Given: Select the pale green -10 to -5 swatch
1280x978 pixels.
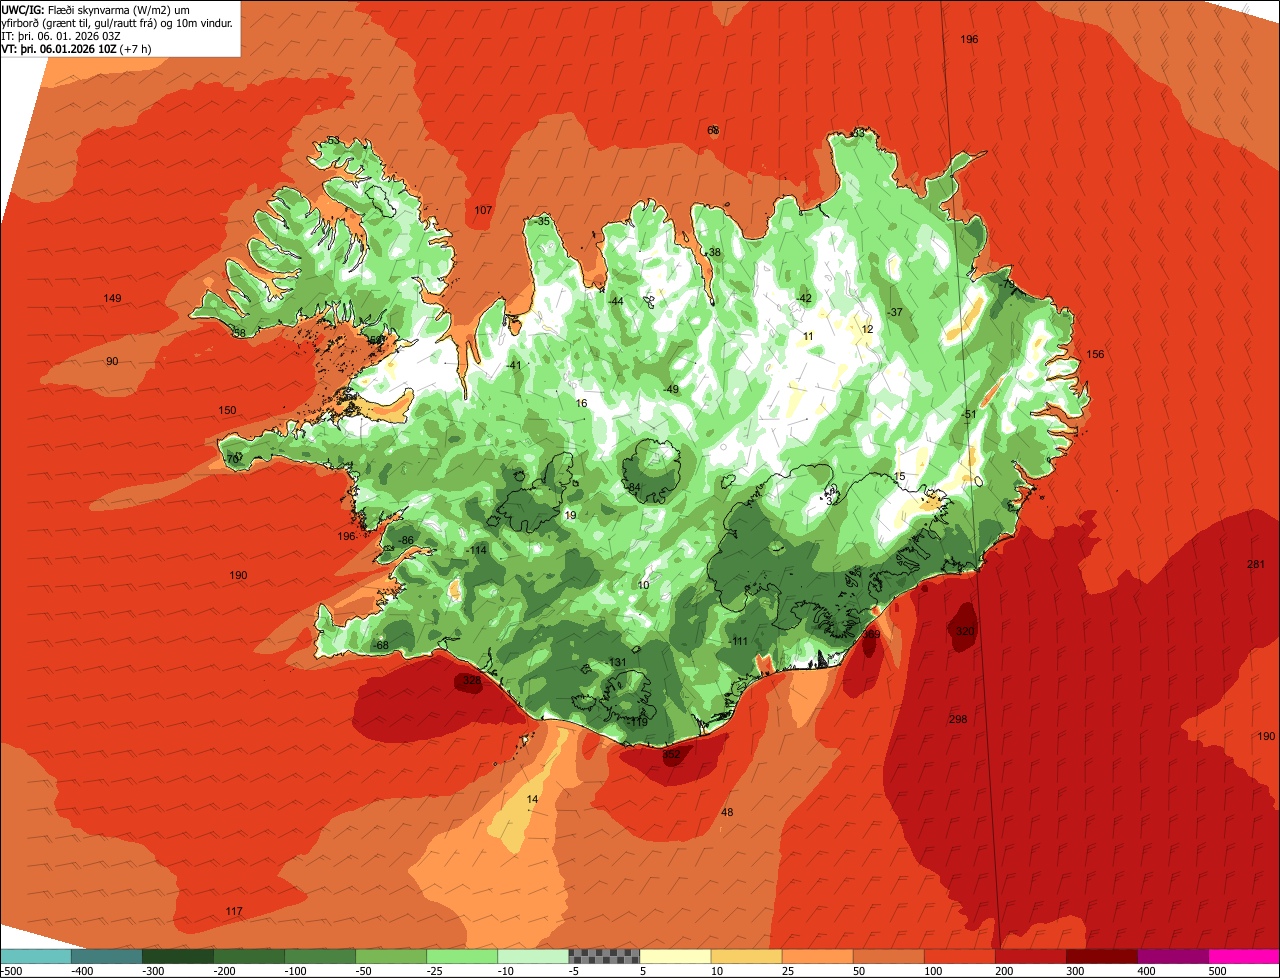Looking at the screenshot, I should click(533, 956).
